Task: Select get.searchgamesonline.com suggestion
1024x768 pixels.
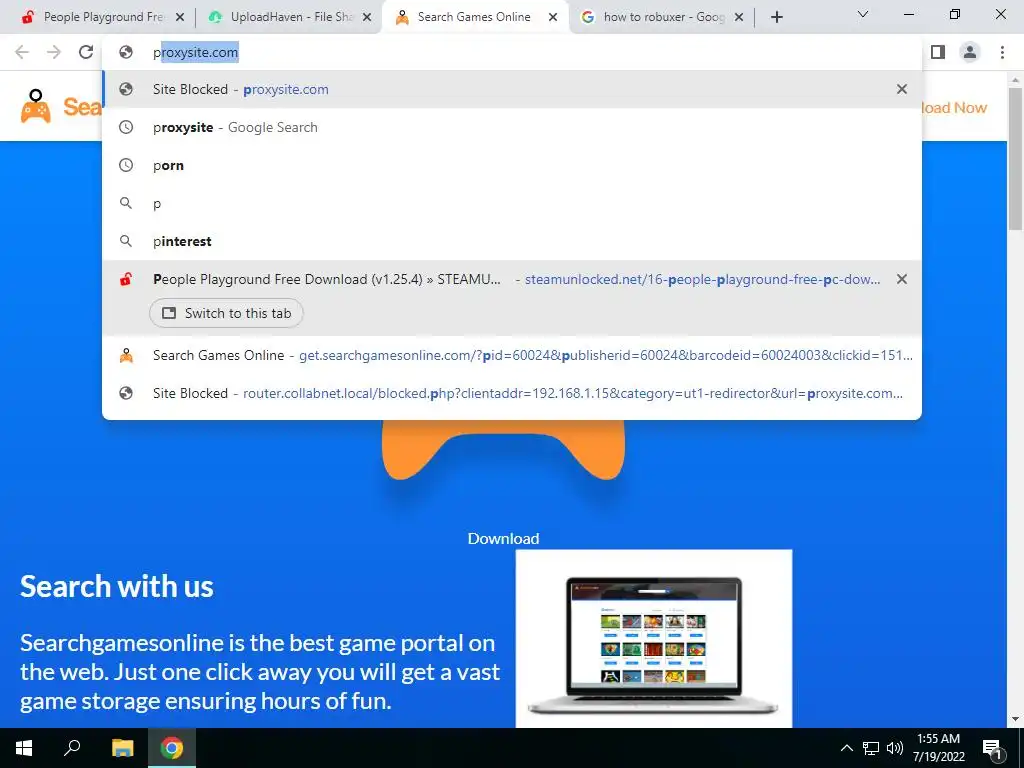Action: [x=512, y=356]
